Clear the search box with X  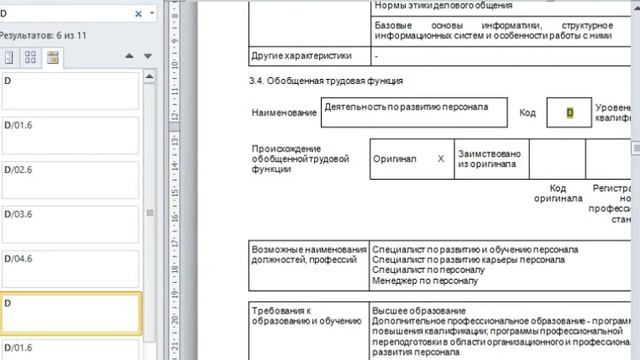click(138, 13)
